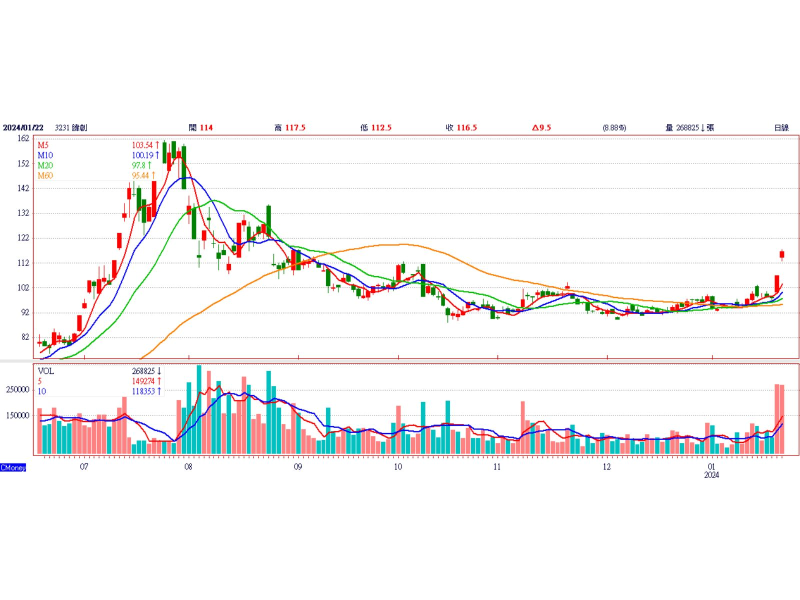
Task: Select the M20 moving average legend
Action: [x=45, y=166]
